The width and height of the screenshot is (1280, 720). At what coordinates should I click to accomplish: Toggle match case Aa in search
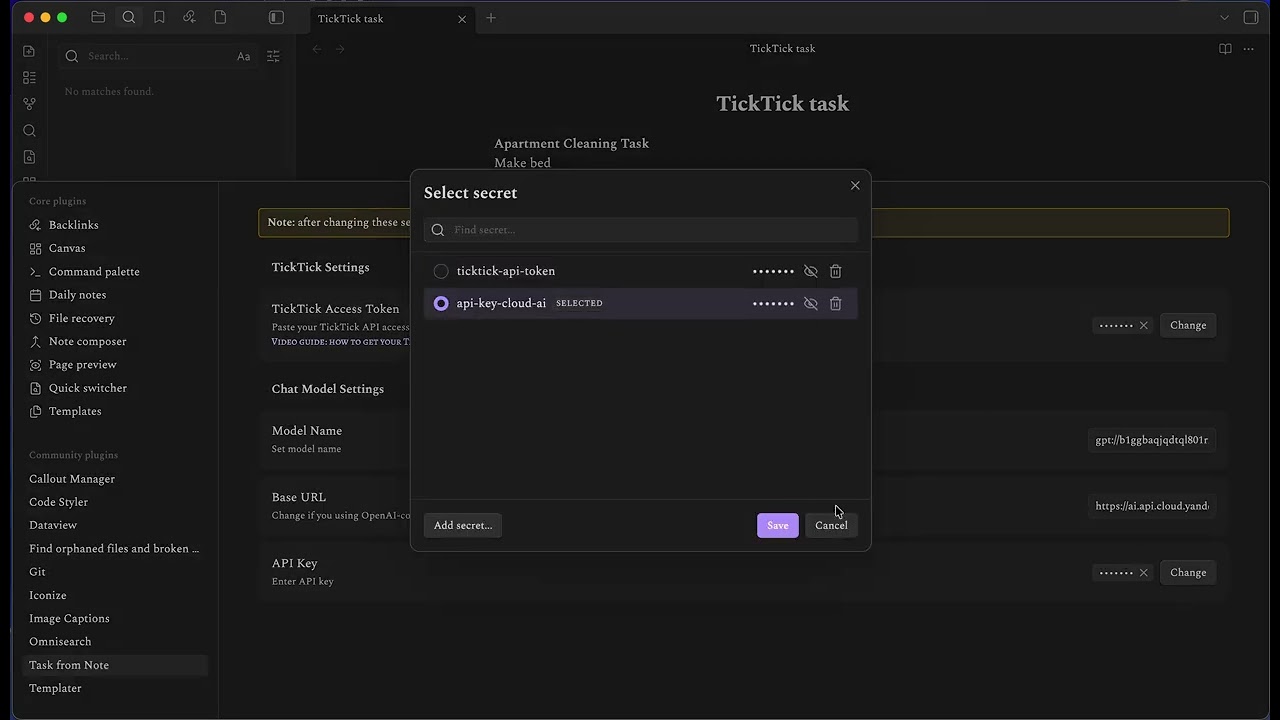pyautogui.click(x=243, y=56)
